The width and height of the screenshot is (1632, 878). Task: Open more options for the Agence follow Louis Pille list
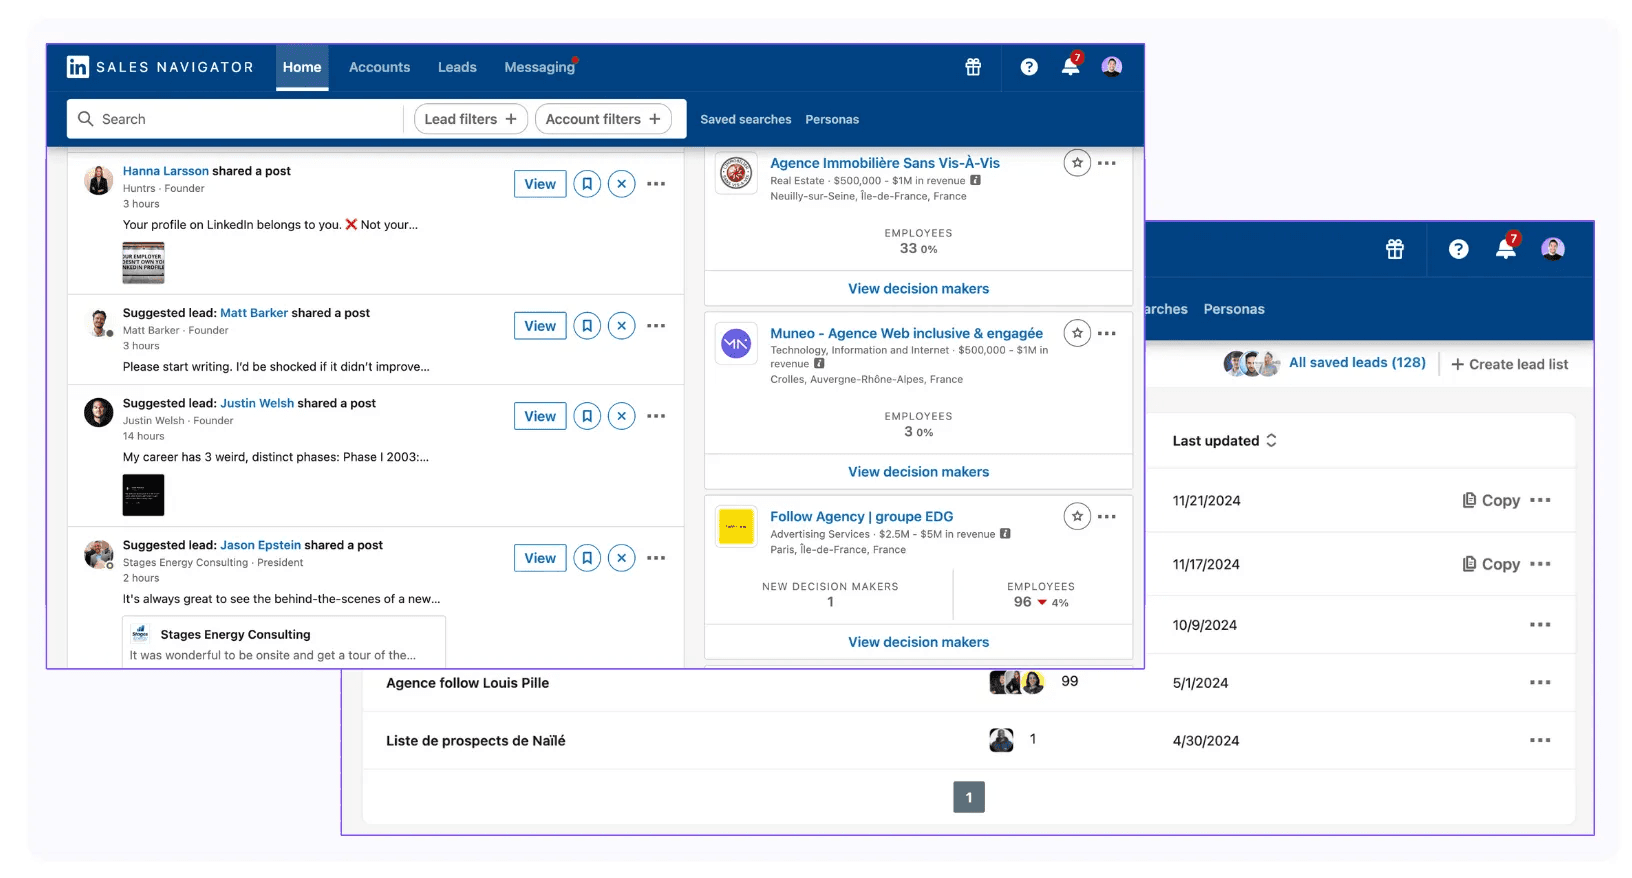[x=1540, y=683]
